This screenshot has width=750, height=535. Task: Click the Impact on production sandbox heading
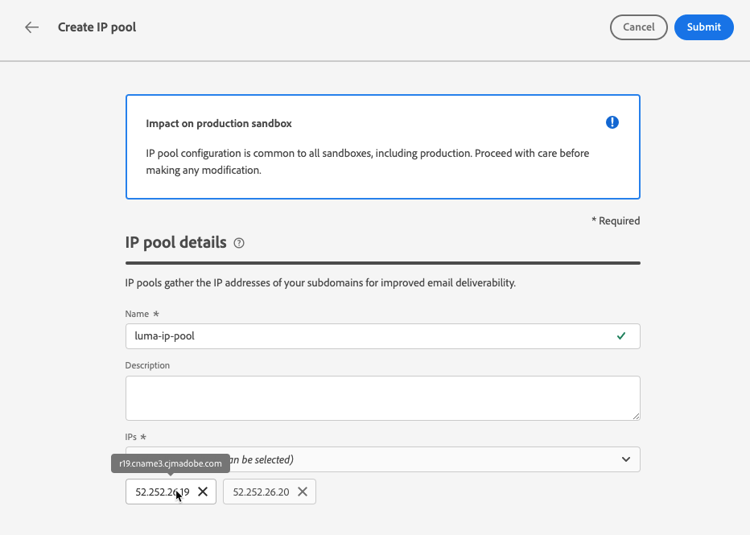pyautogui.click(x=219, y=124)
